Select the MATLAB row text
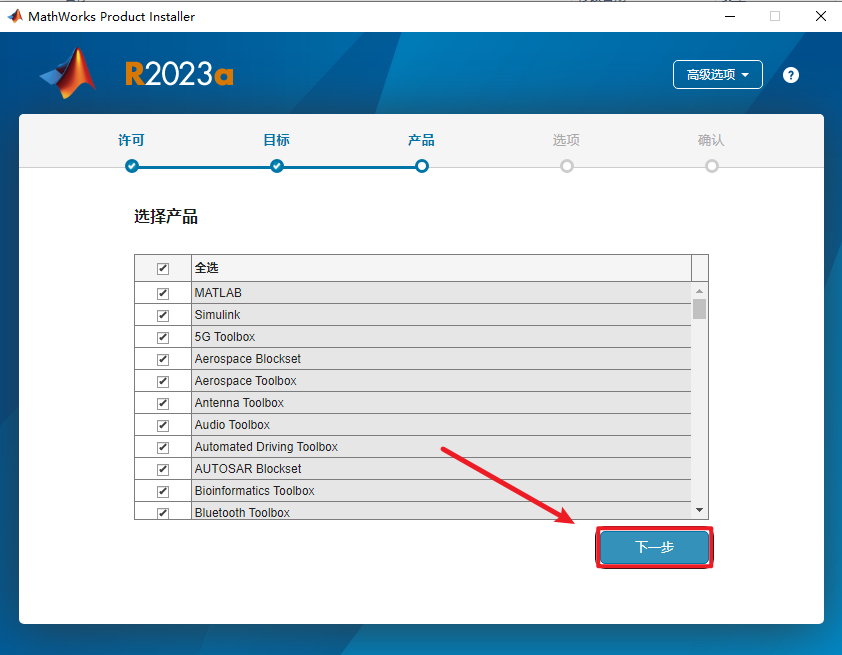This screenshot has height=655, width=842. click(x=218, y=293)
